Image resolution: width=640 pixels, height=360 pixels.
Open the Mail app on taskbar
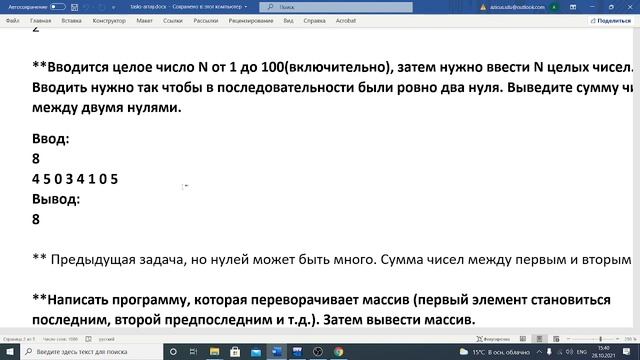click(256, 351)
